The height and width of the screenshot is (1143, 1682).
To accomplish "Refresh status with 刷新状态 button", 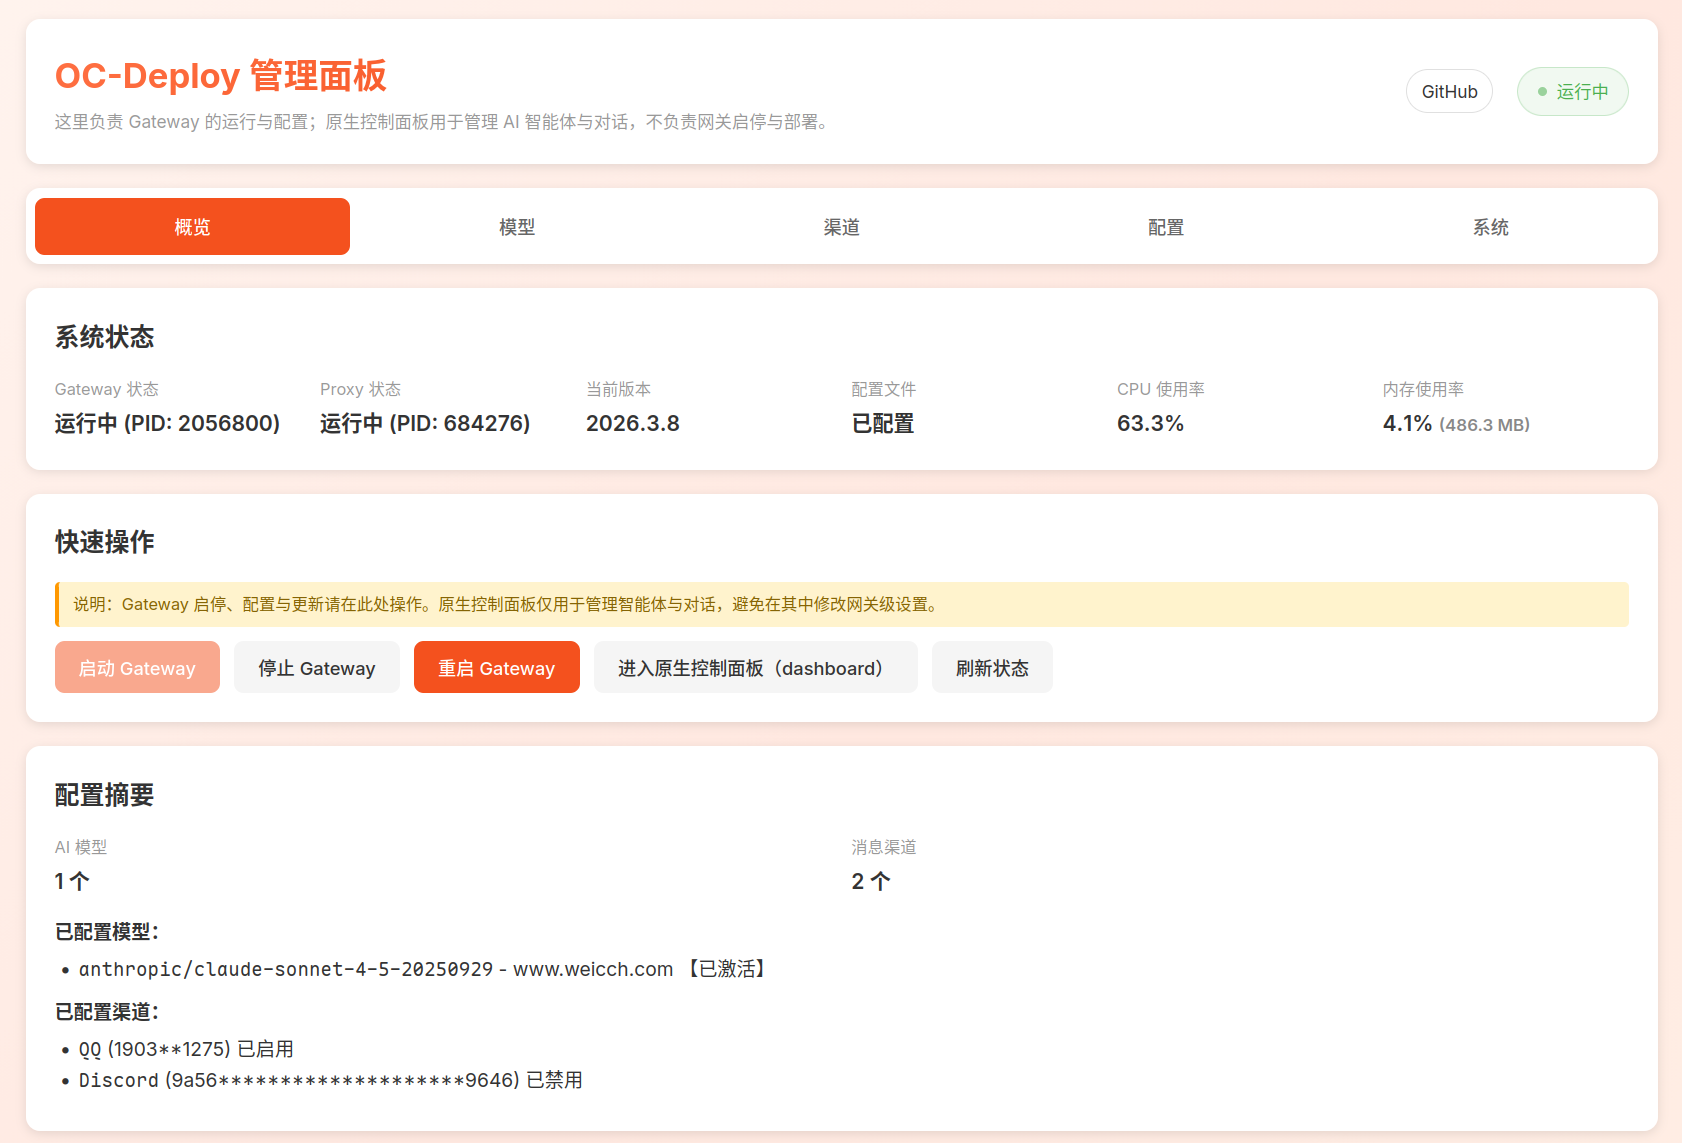I will 991,668.
